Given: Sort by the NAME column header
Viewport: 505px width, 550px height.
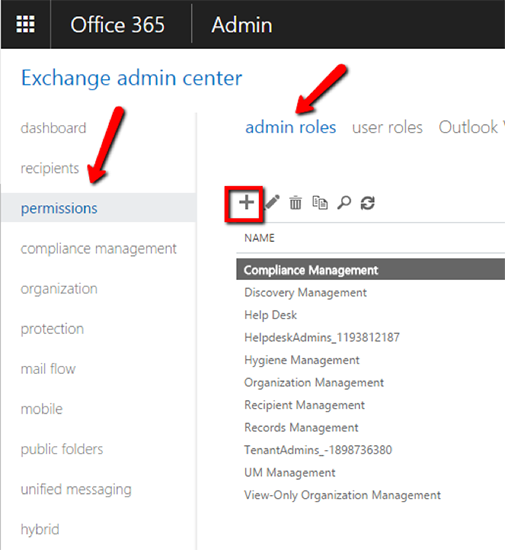Looking at the screenshot, I should tap(260, 238).
